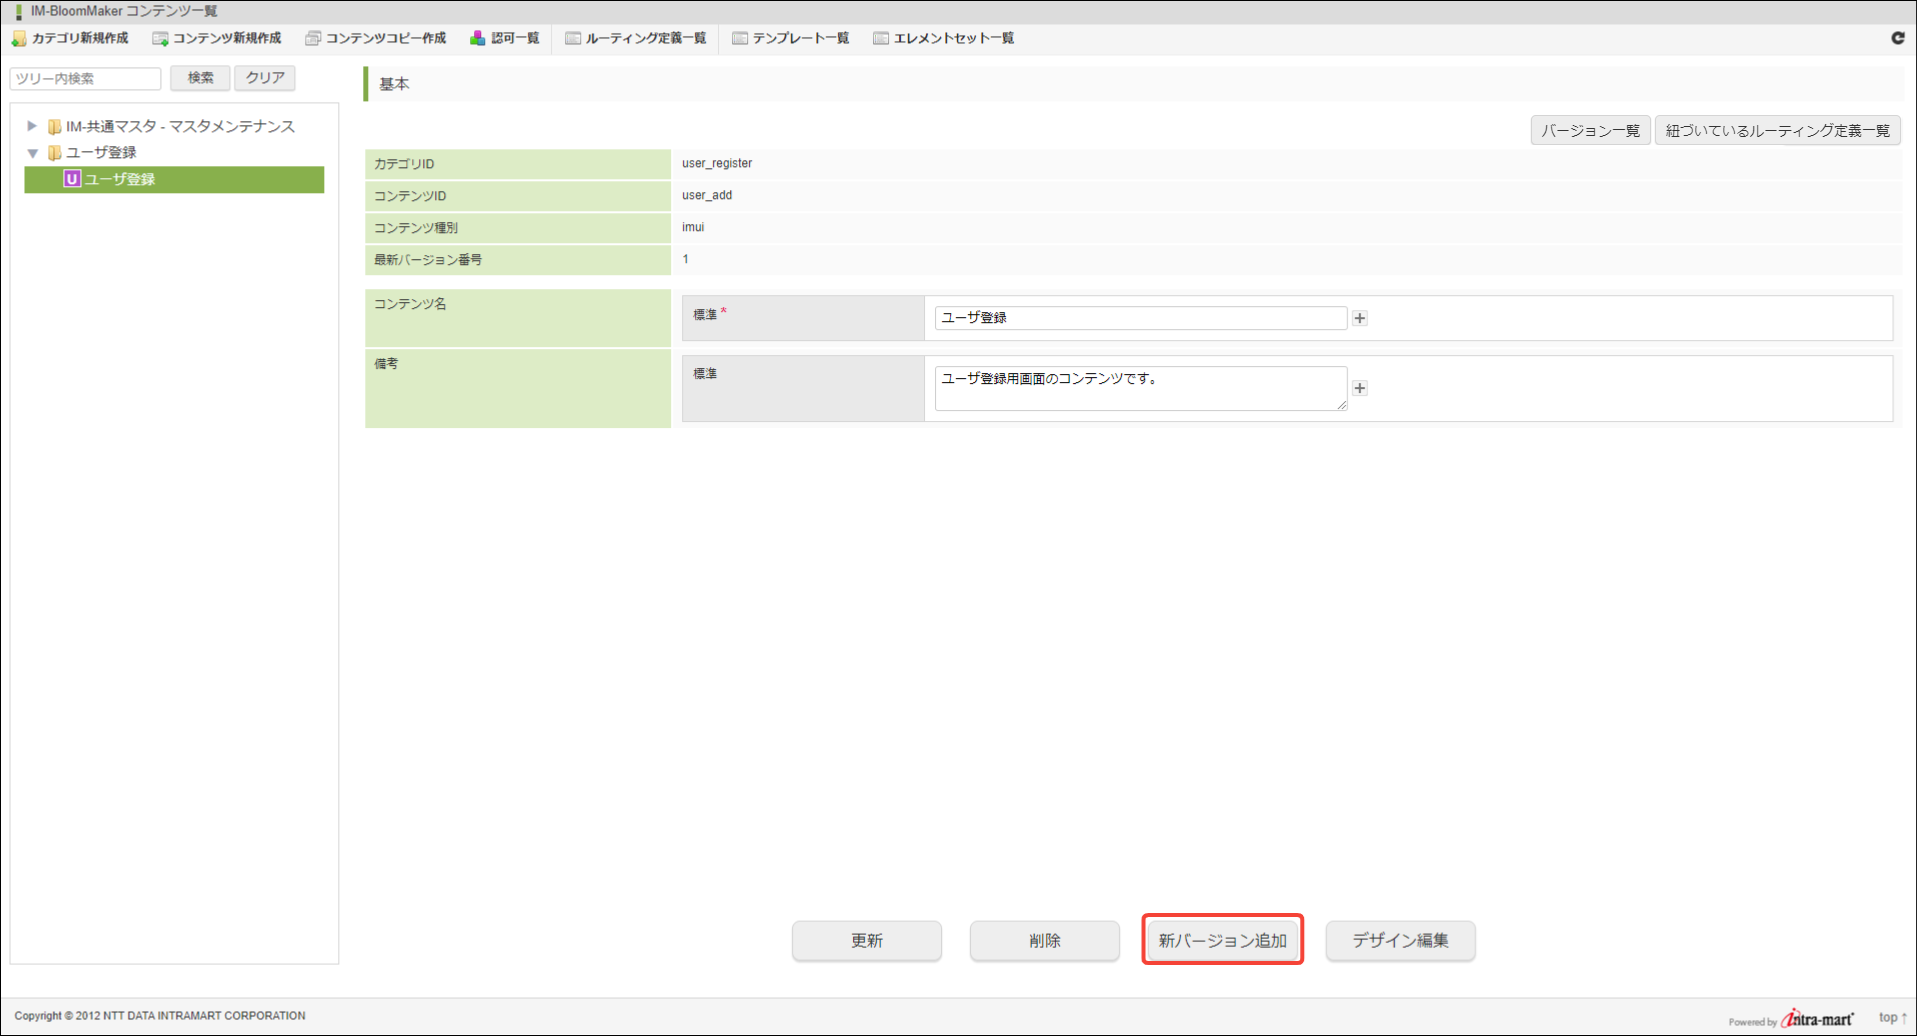Click the plus icon beside remarks textarea
Screen dimensions: 1917x1036
point(1359,388)
